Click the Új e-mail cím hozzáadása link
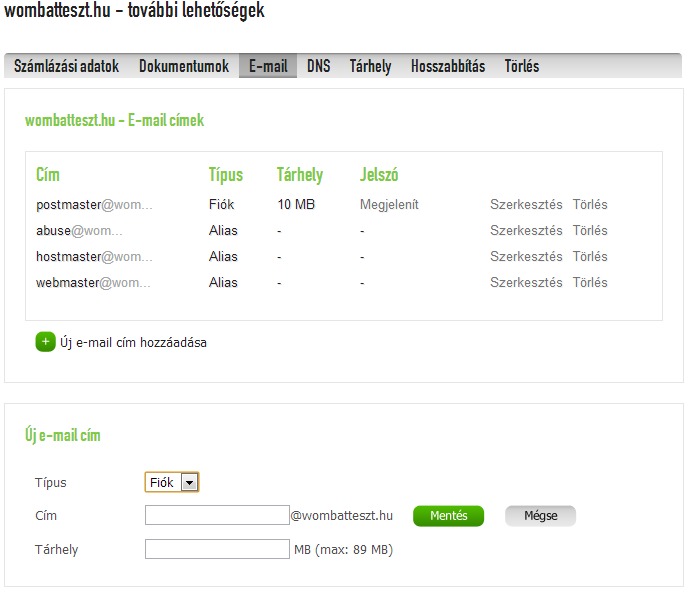Screen dimensions: 696x599 click(133, 343)
